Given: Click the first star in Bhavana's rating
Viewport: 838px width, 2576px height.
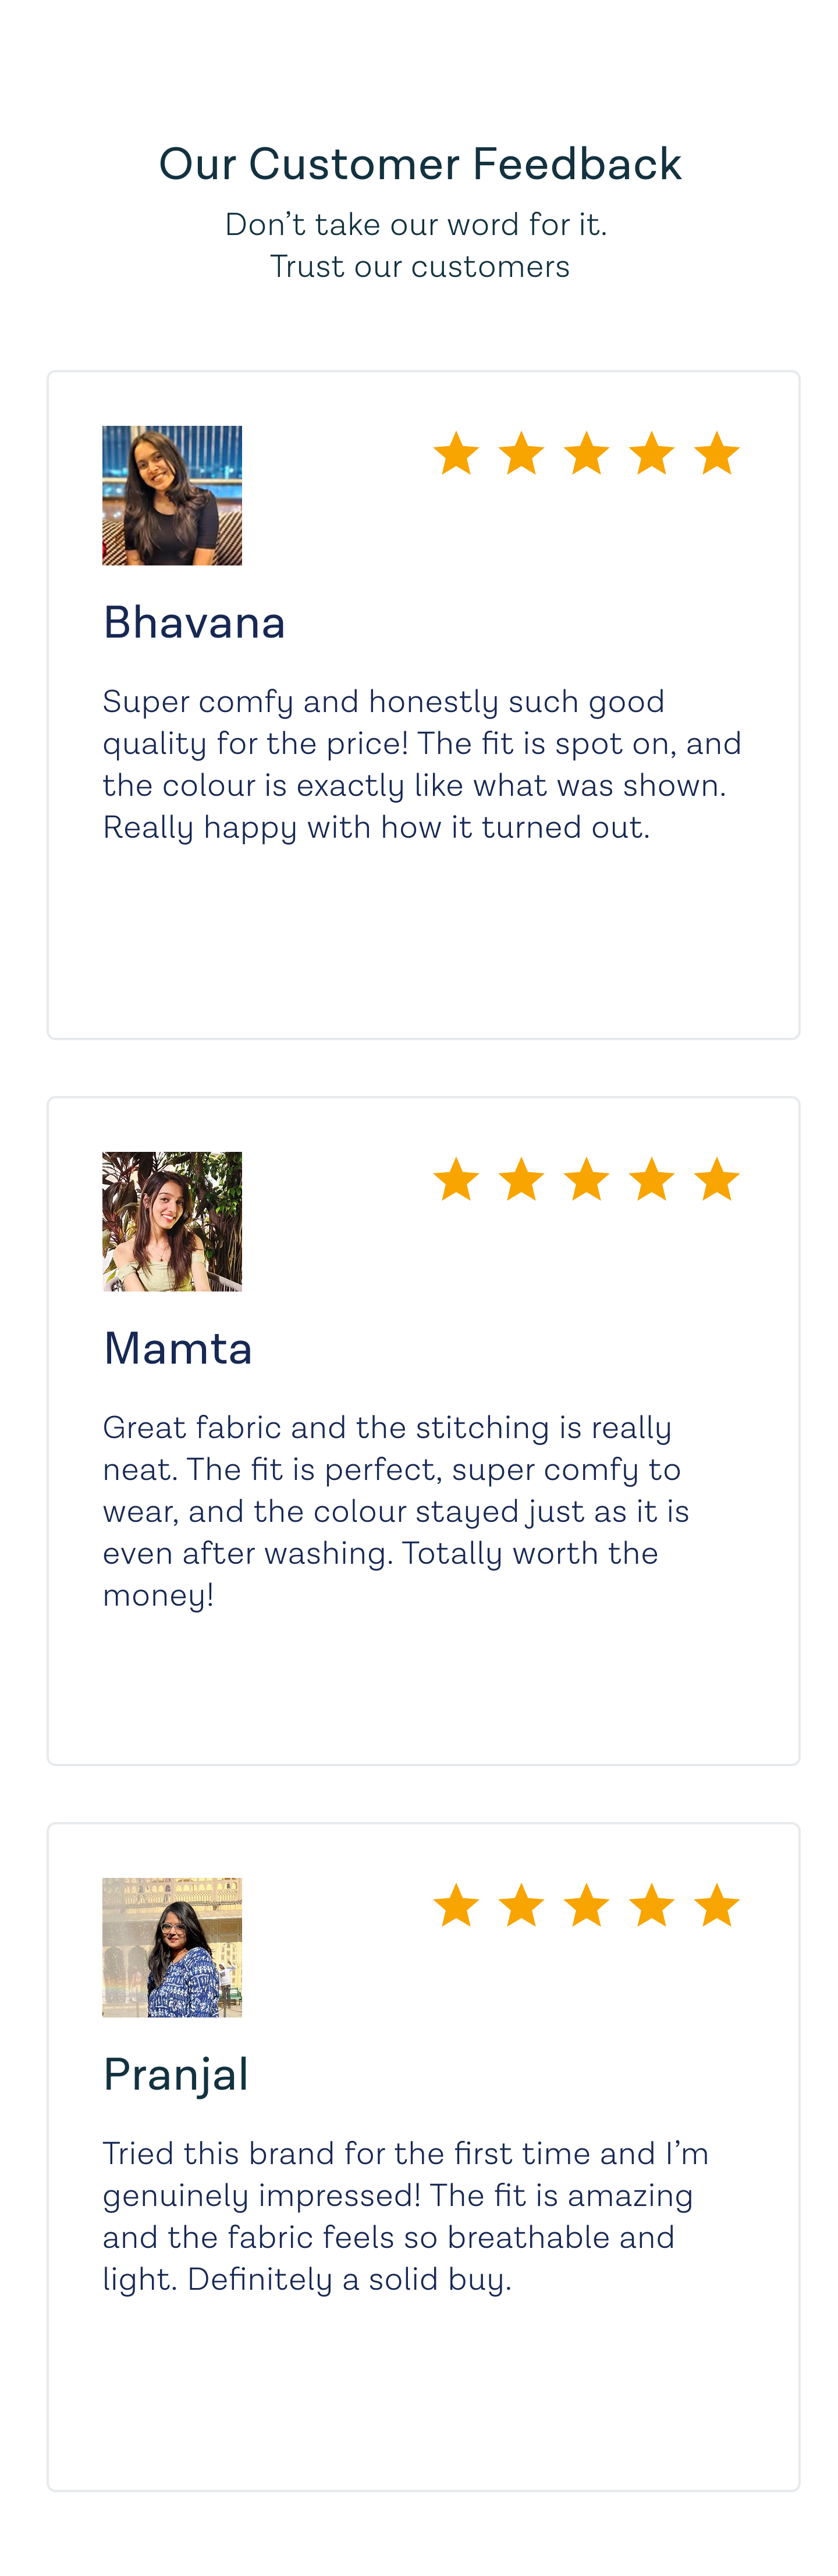Looking at the screenshot, I should pyautogui.click(x=456, y=454).
